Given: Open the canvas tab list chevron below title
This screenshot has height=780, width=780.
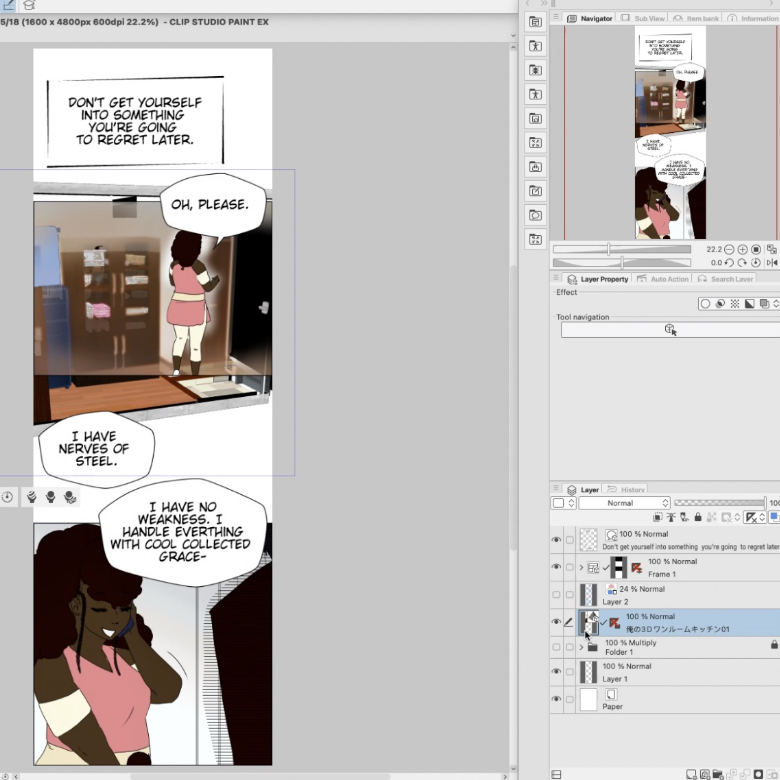Looking at the screenshot, I should click(x=513, y=36).
